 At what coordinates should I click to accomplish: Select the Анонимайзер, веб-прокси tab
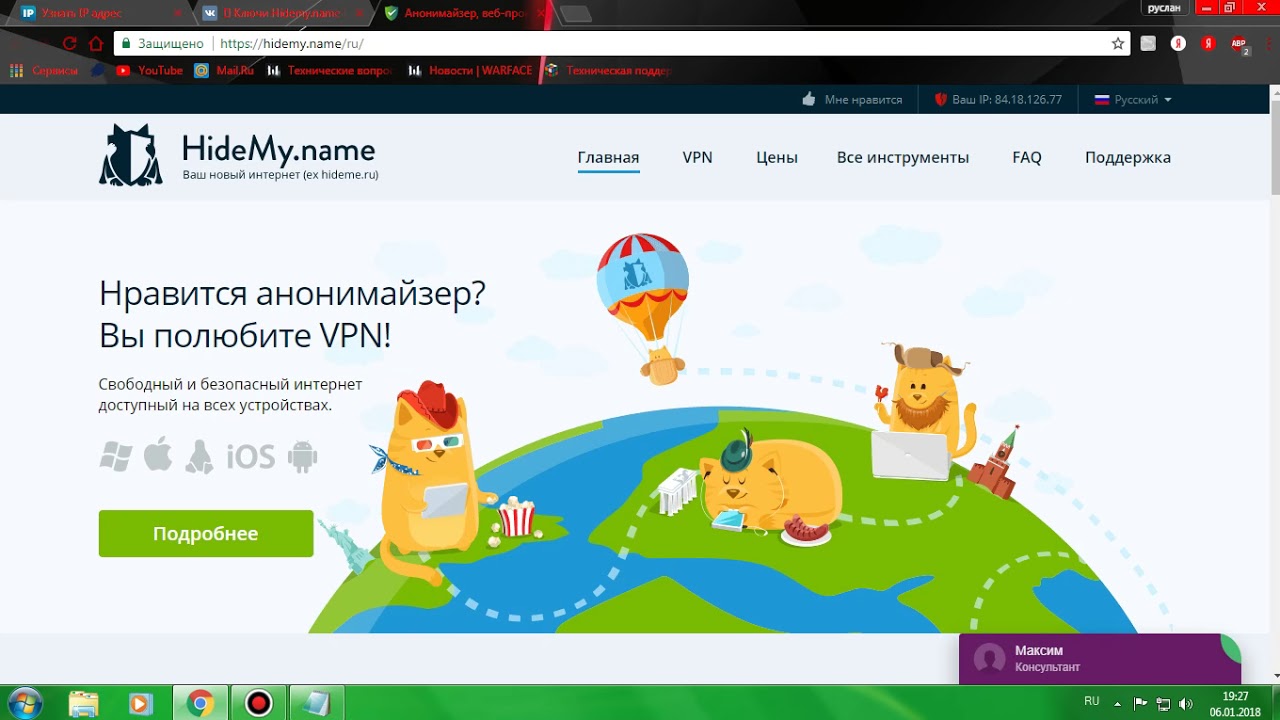(465, 13)
